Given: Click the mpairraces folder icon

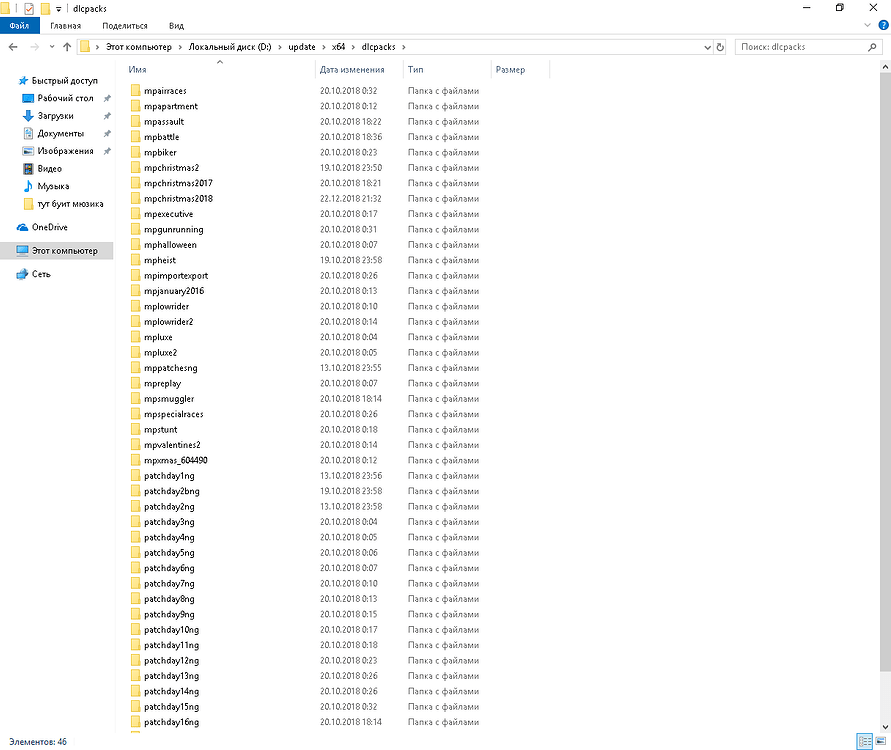Looking at the screenshot, I should pyautogui.click(x=135, y=90).
